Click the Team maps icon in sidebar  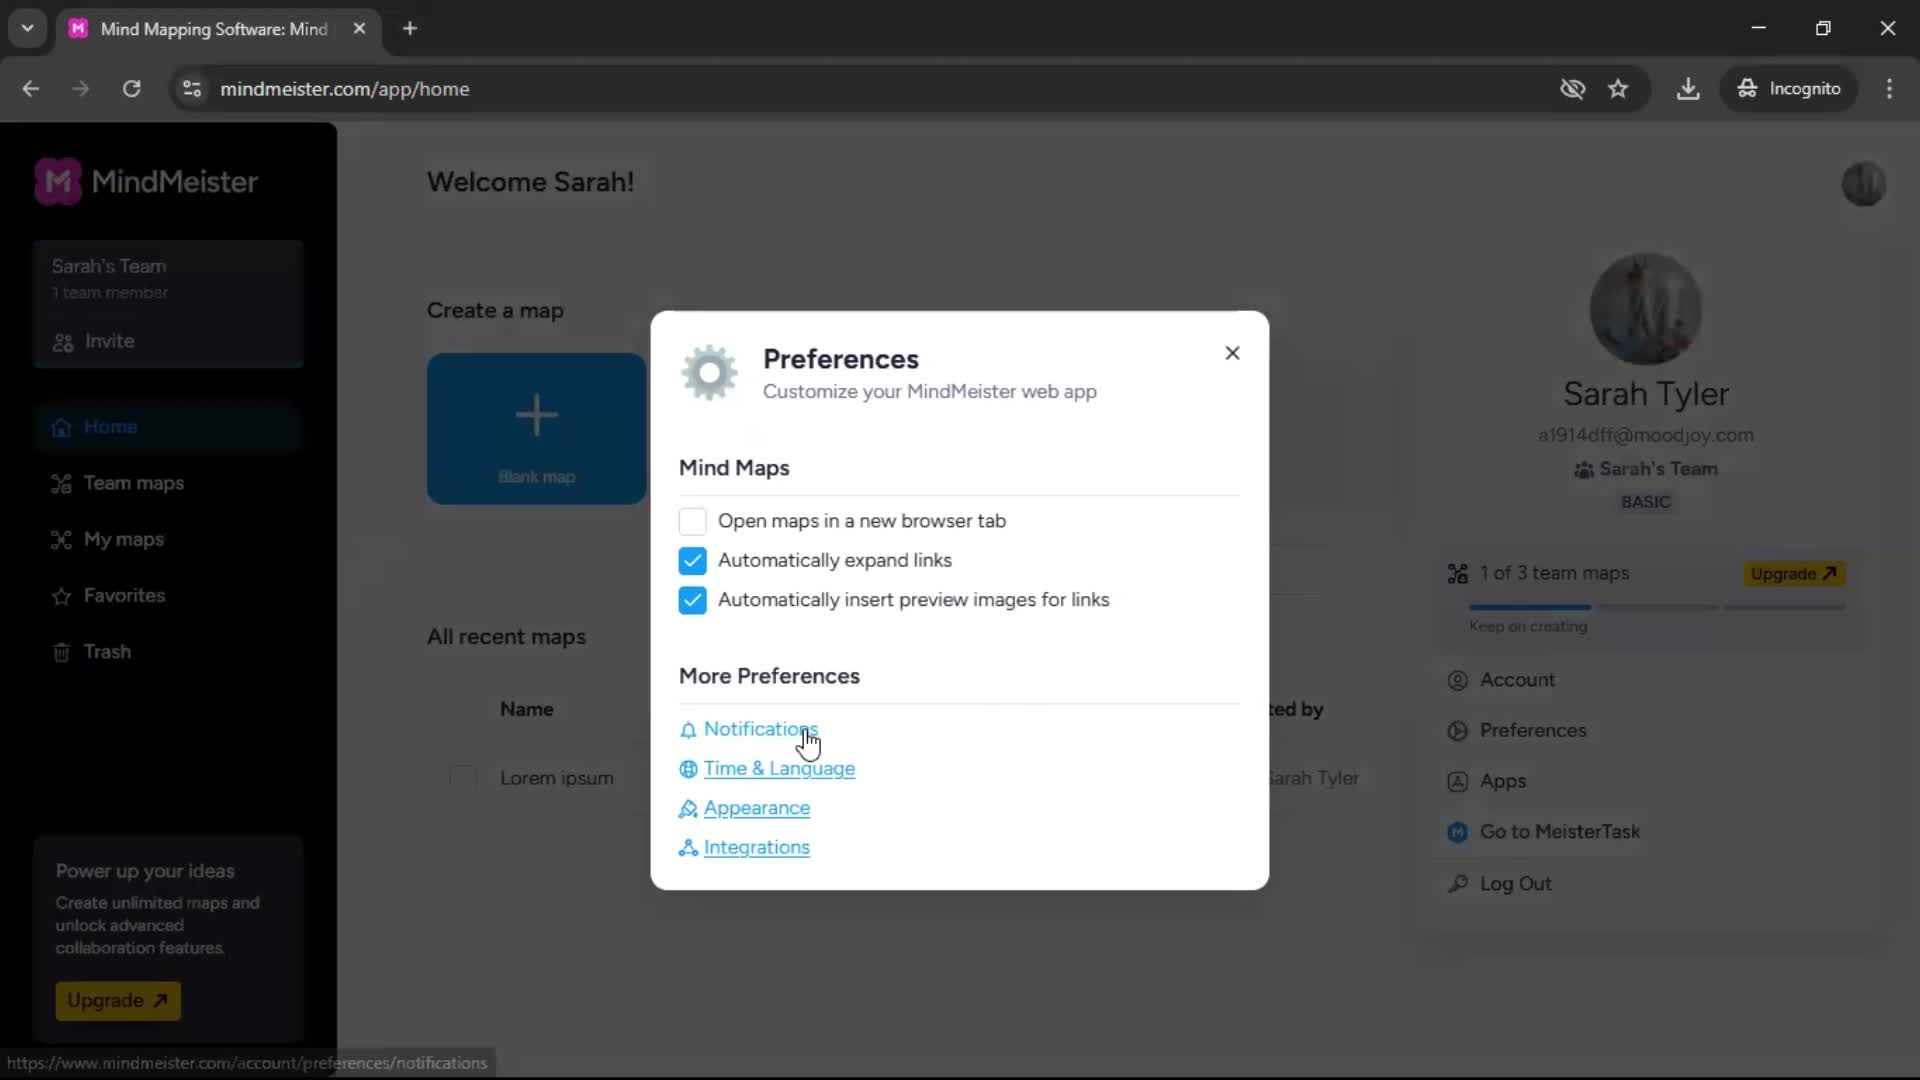click(61, 484)
